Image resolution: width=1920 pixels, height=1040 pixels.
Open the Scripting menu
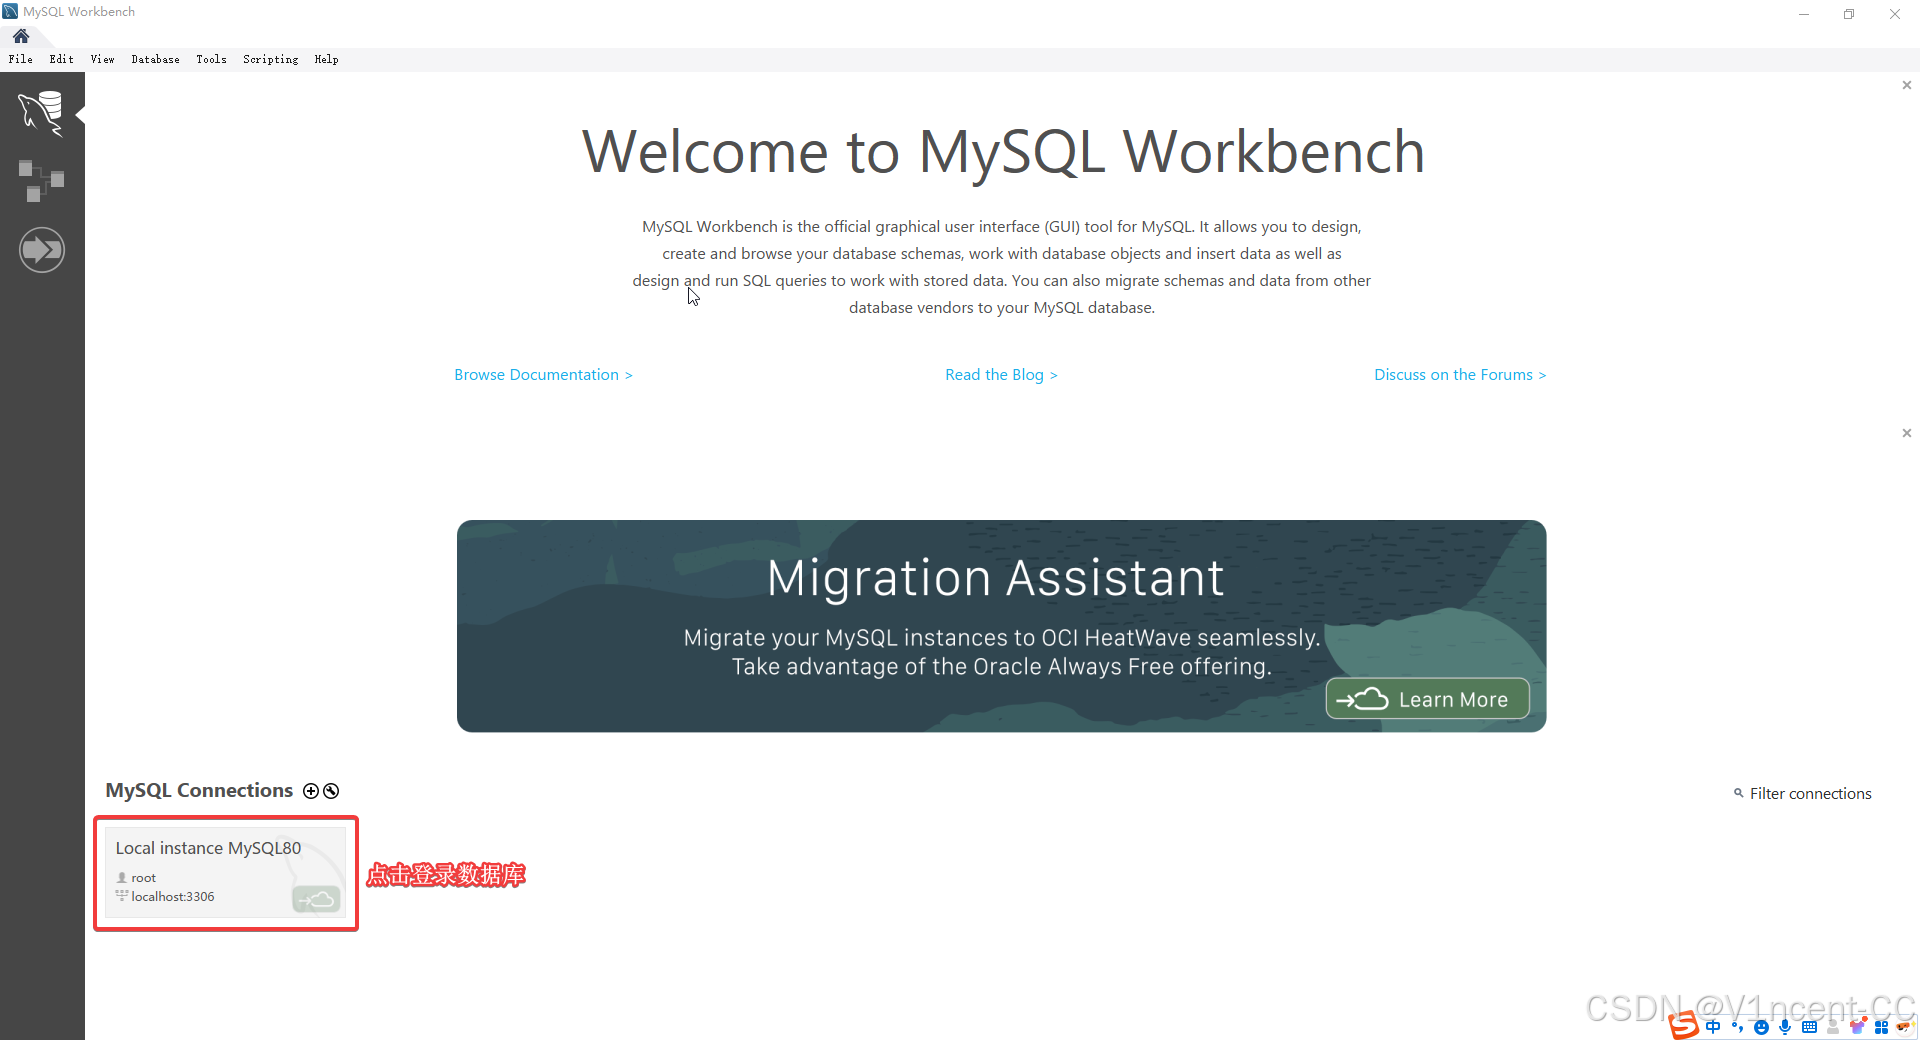pos(270,59)
